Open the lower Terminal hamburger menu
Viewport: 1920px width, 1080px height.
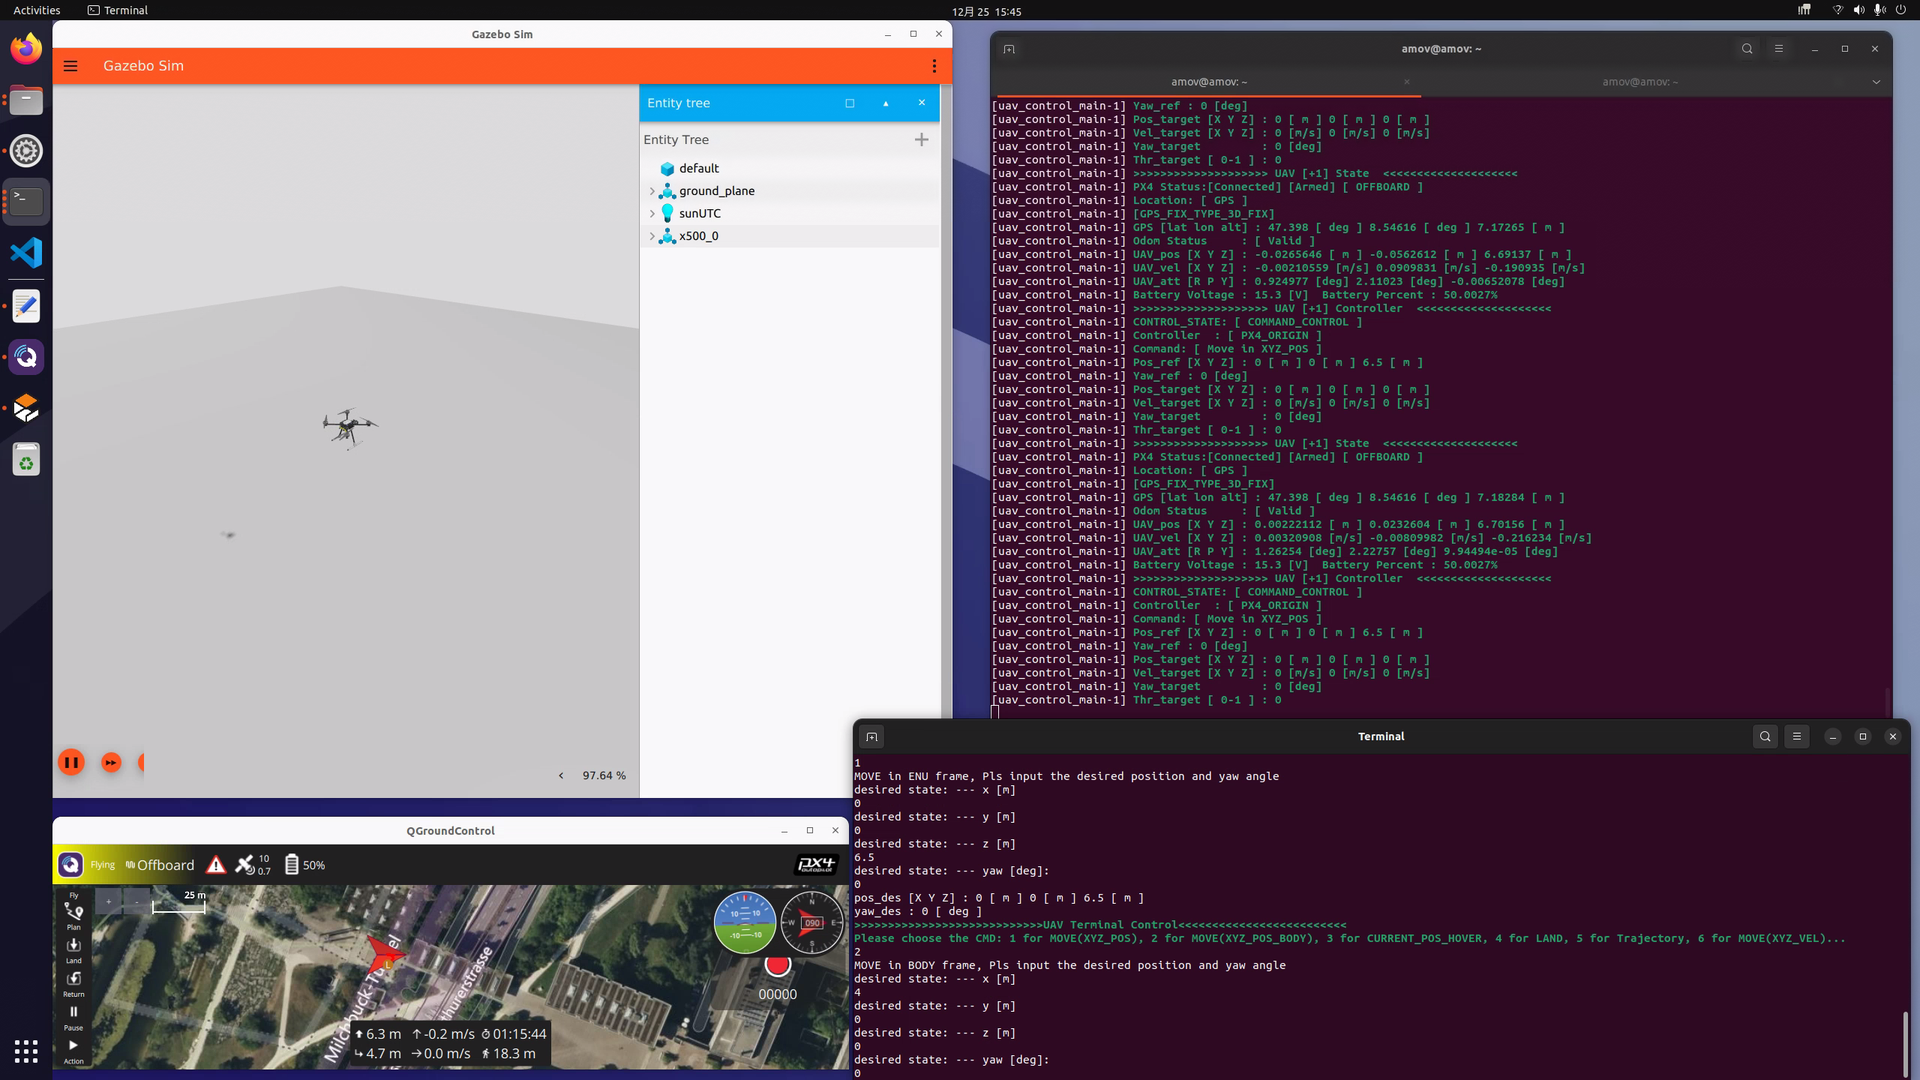pyautogui.click(x=1797, y=737)
